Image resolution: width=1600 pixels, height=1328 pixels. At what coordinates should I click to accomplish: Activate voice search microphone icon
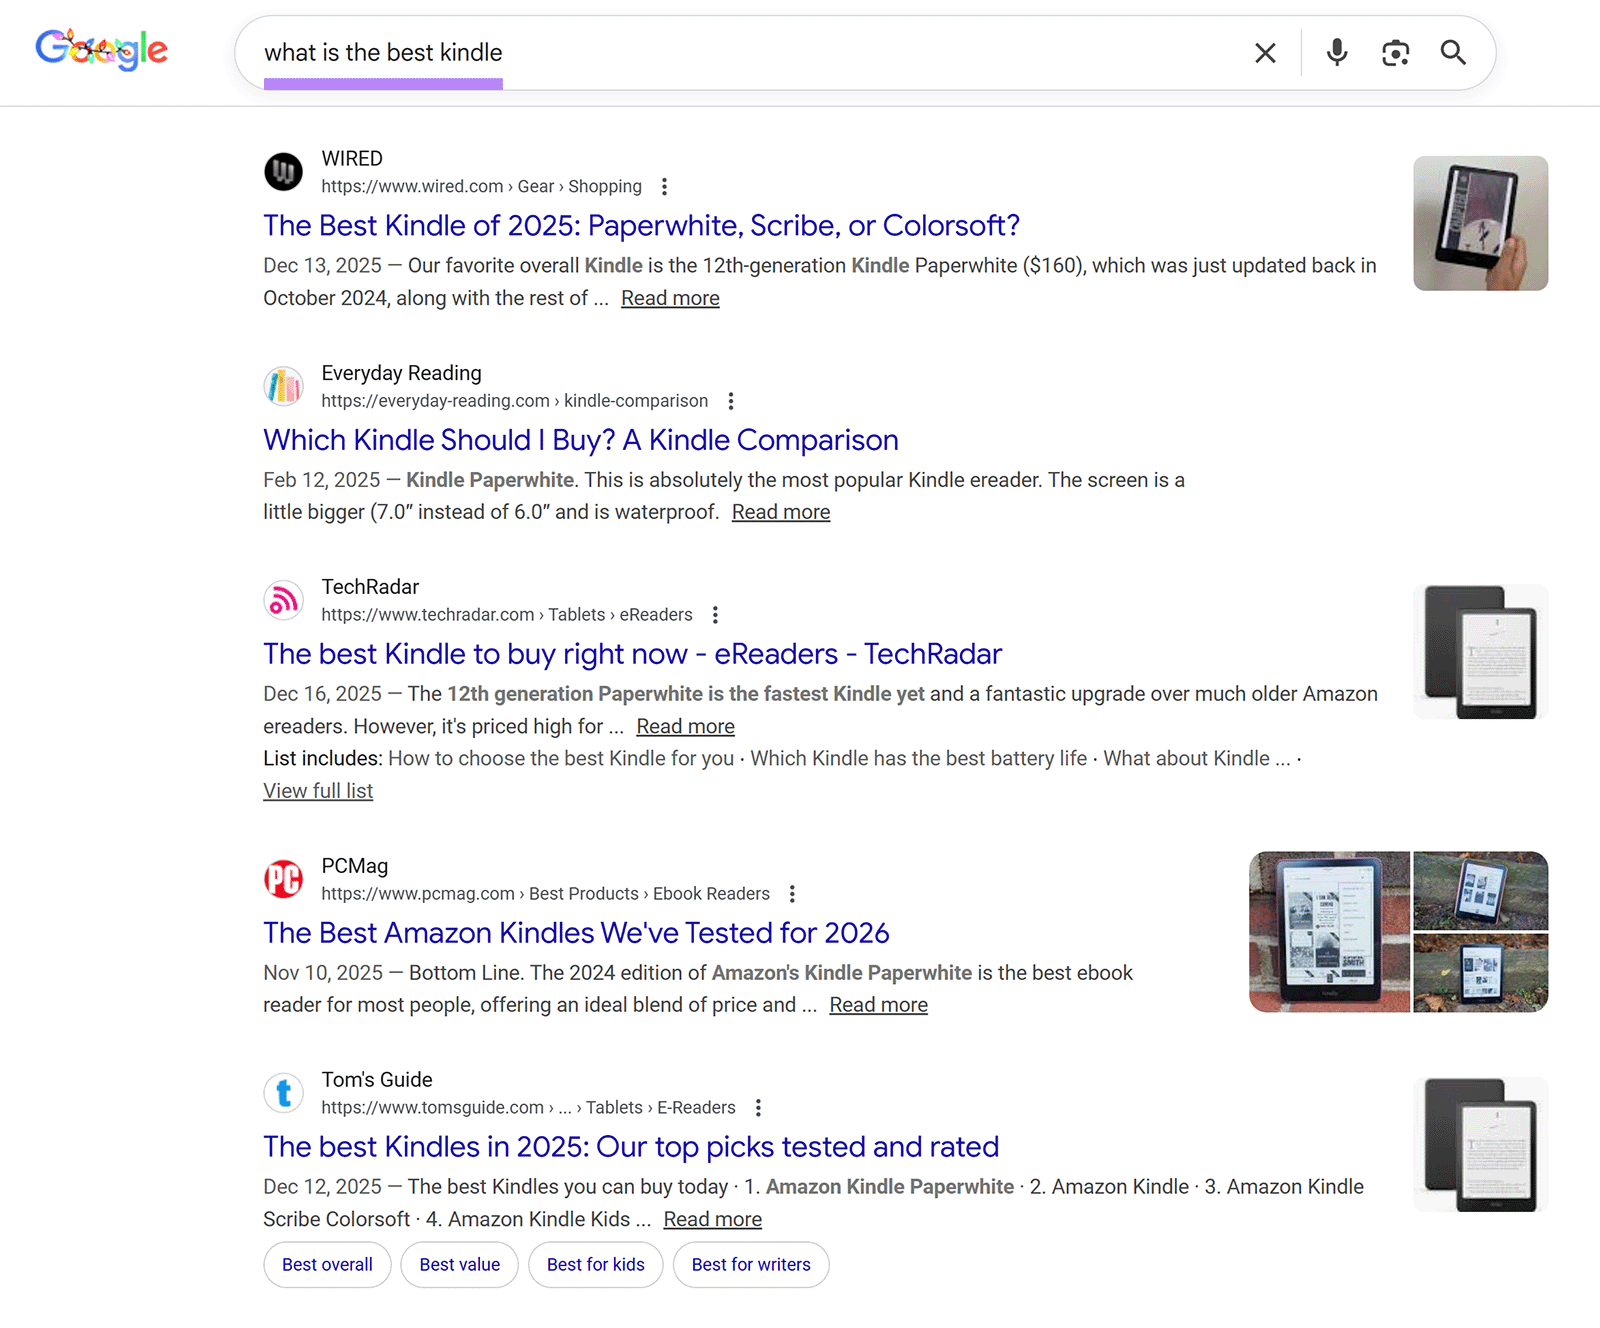click(x=1336, y=53)
